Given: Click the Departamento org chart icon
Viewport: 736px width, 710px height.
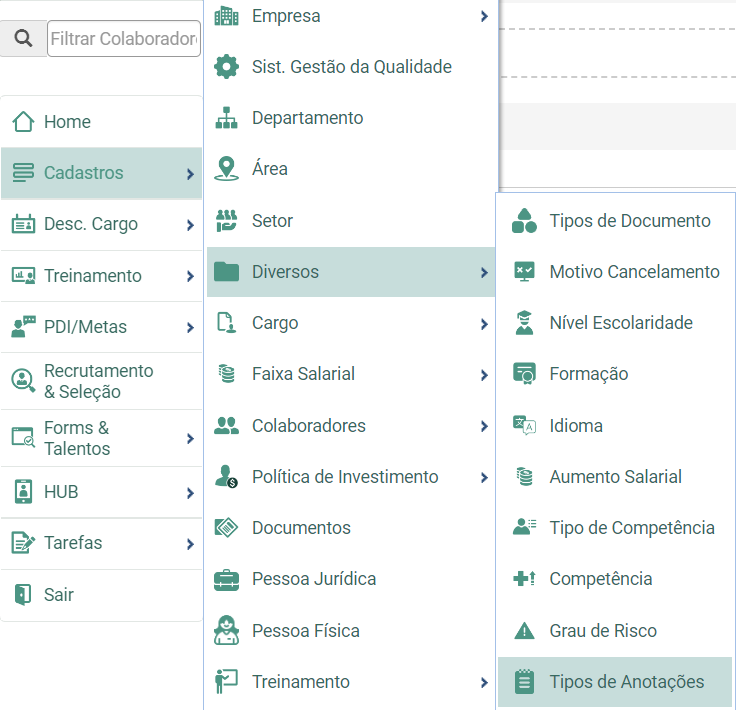Looking at the screenshot, I should click(226, 118).
